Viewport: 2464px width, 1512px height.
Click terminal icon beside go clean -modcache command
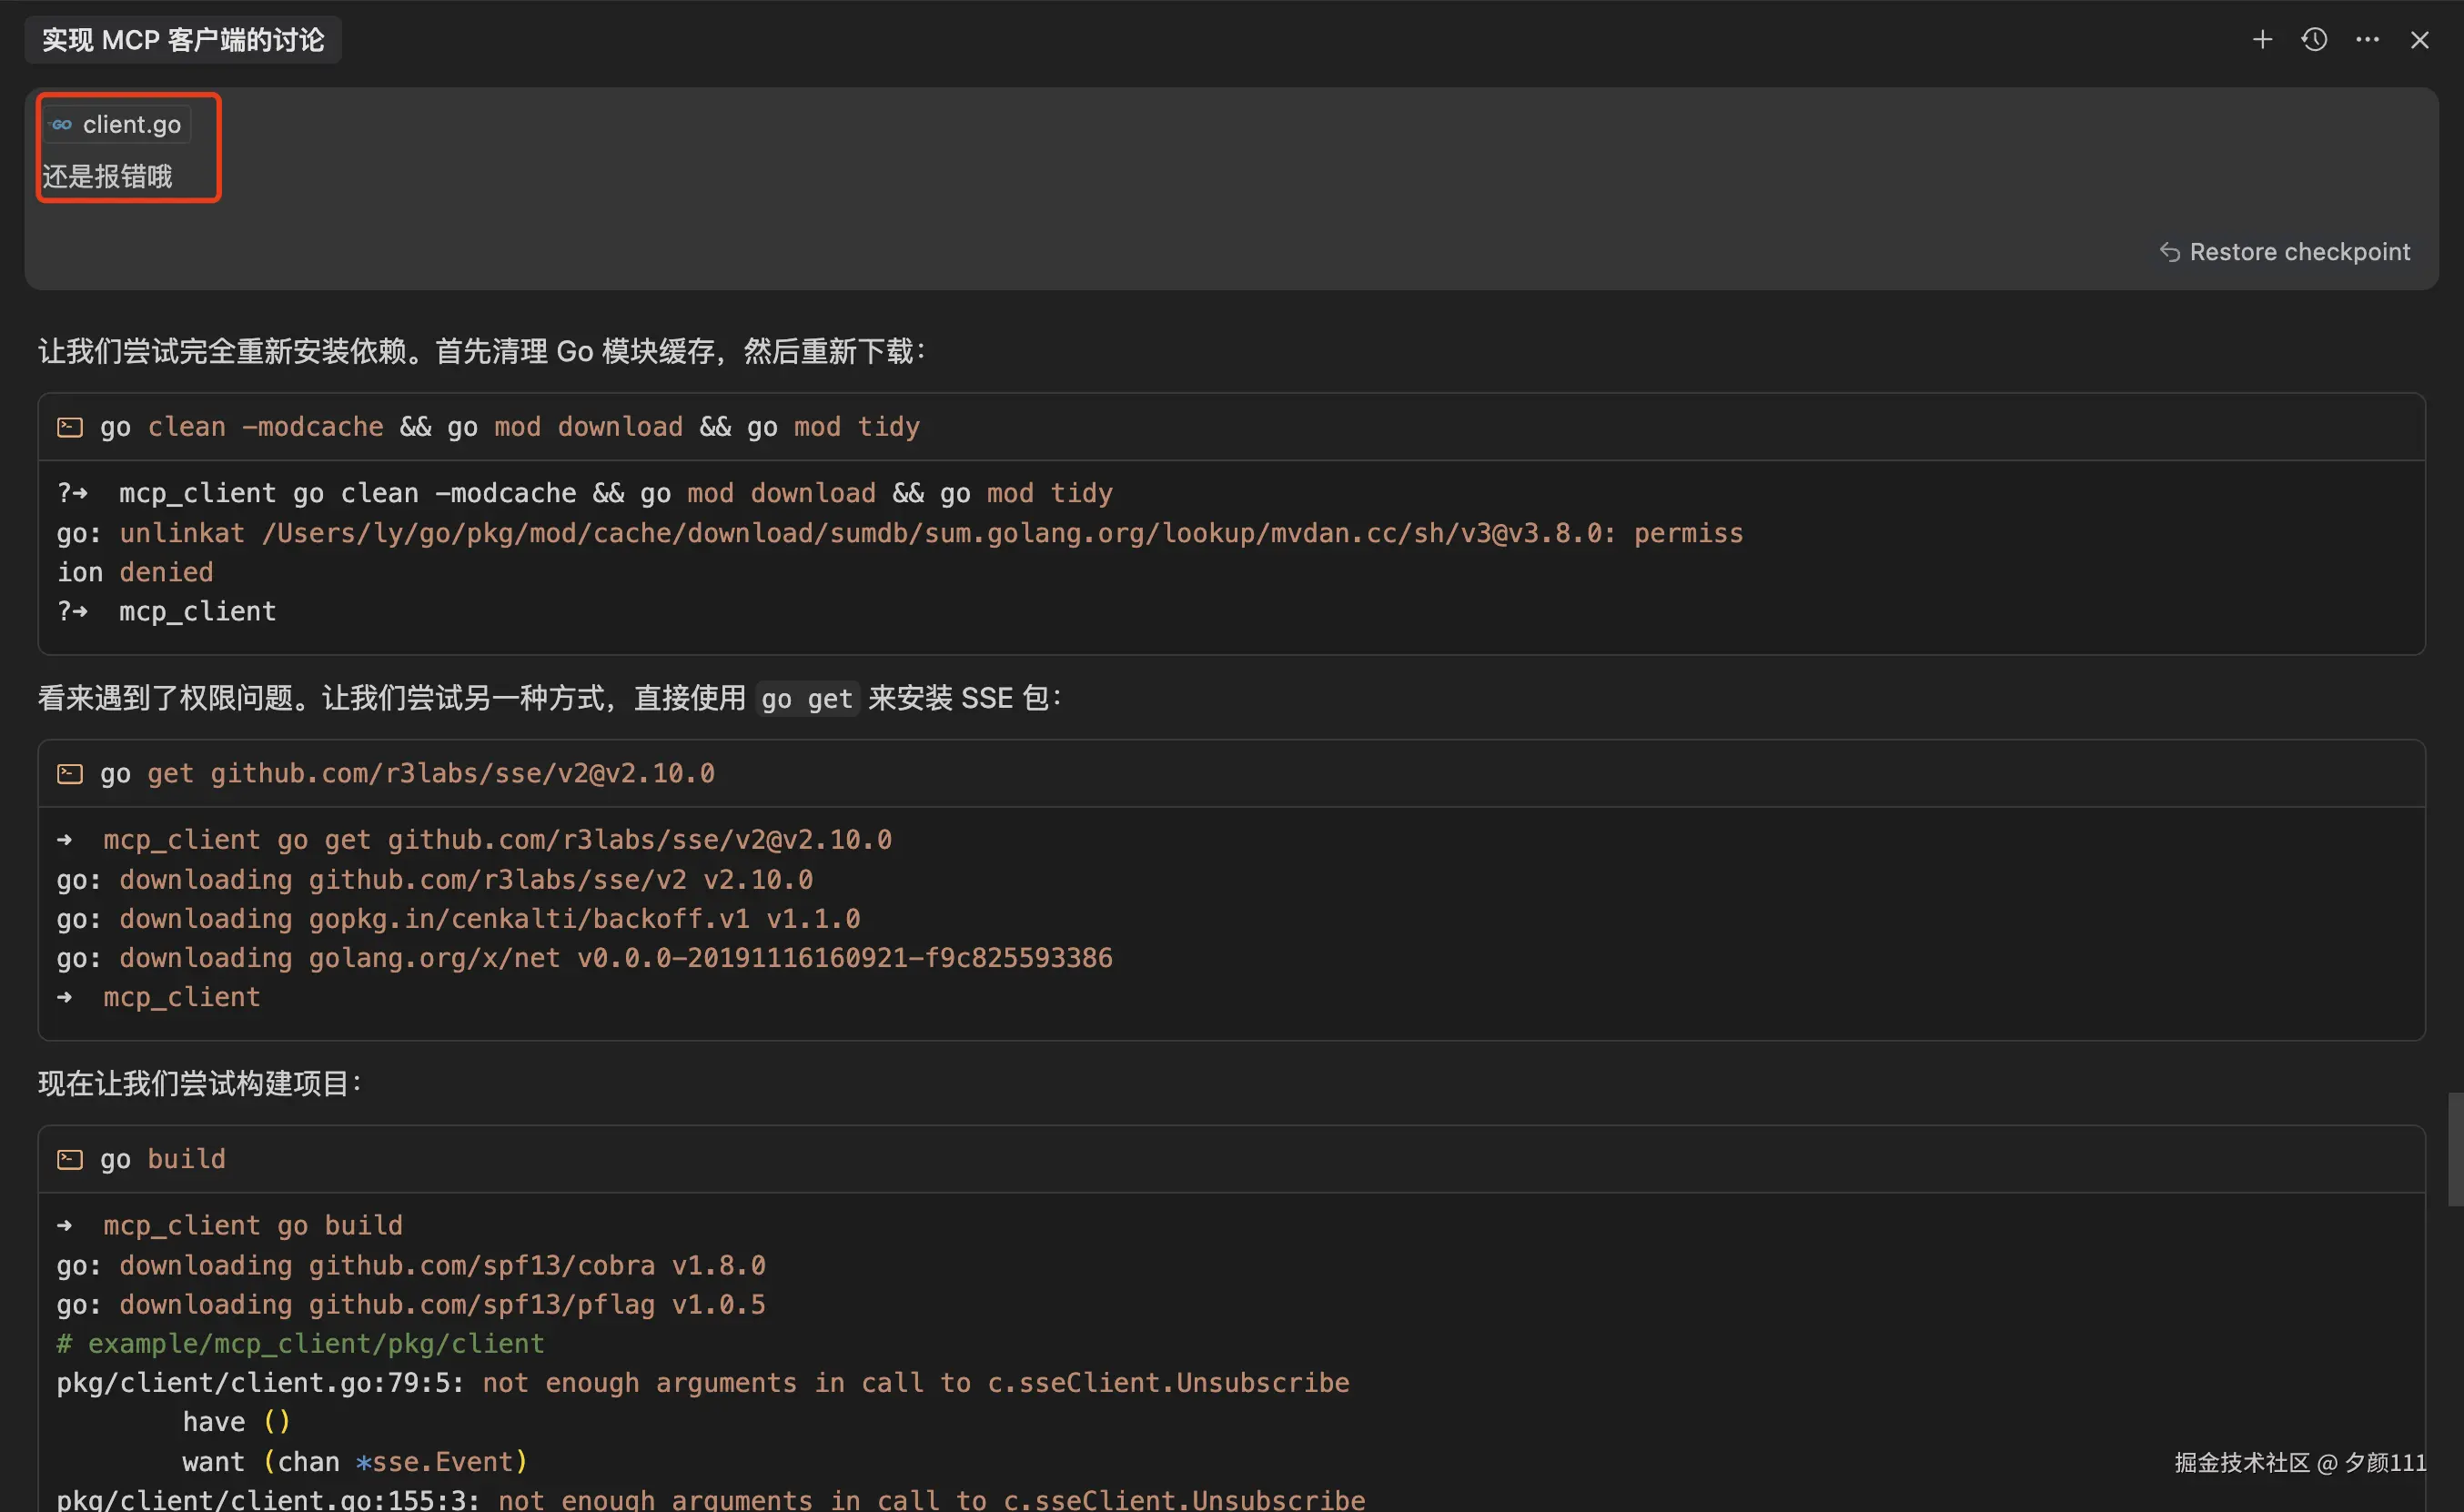click(x=70, y=428)
